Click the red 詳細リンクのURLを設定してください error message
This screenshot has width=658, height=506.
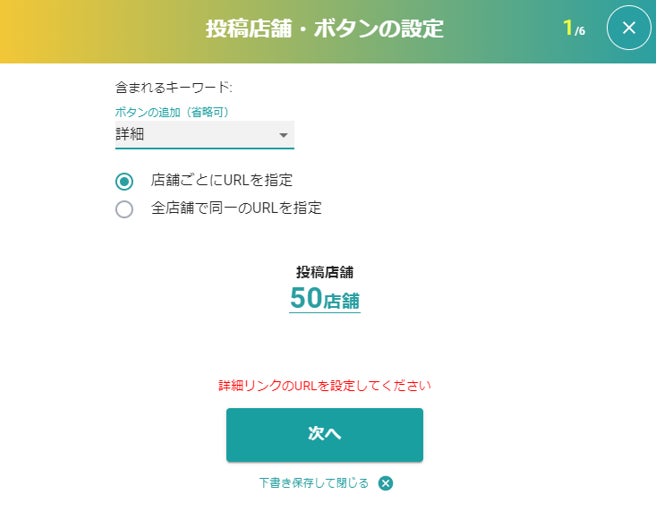click(325, 385)
